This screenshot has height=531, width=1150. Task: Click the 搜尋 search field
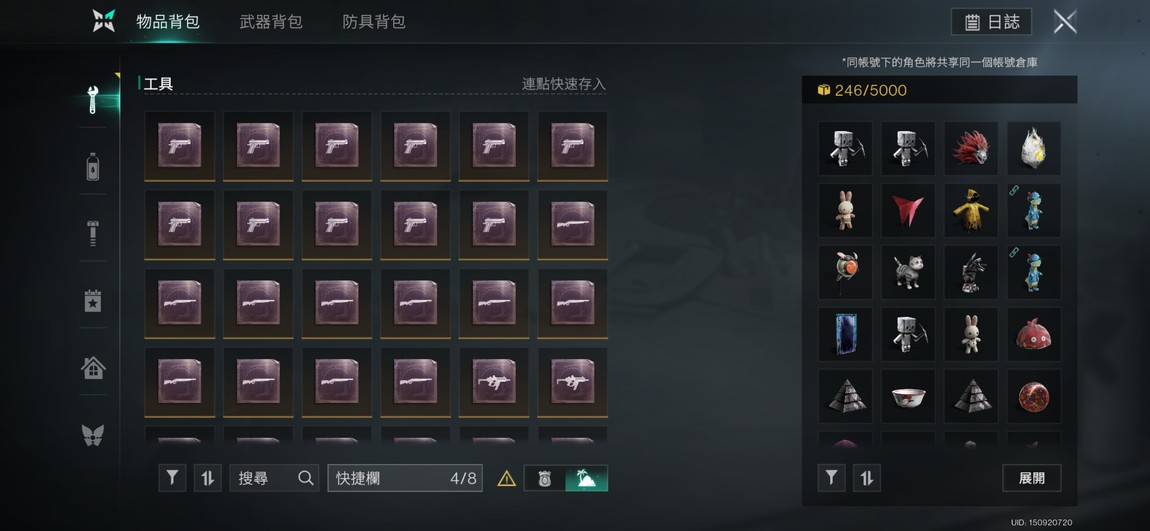(274, 478)
